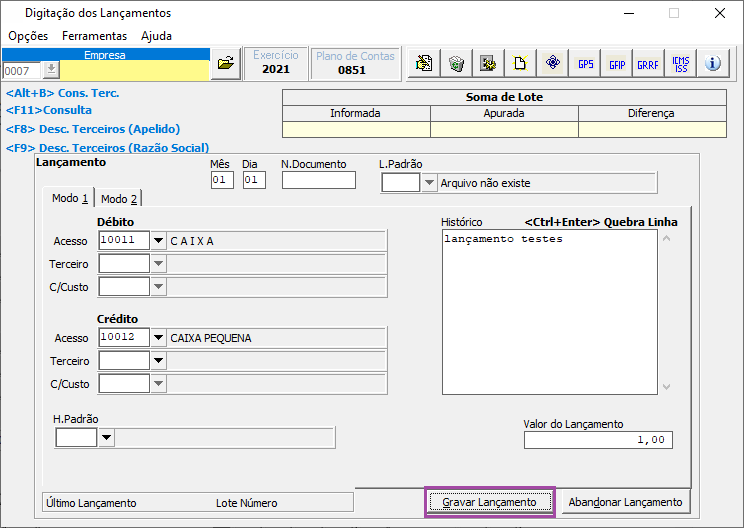The image size is (744, 528).
Task: Click the Soma de Lote Informada cell
Action: tap(356, 130)
